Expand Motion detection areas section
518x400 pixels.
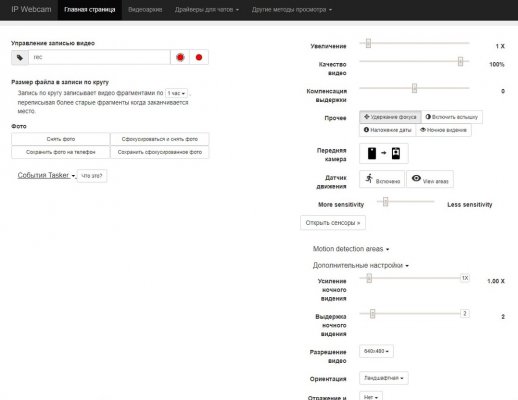351,249
